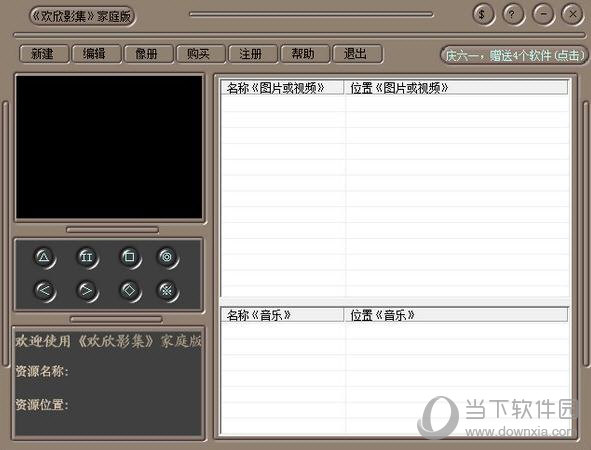Image resolution: width=591 pixels, height=450 pixels.
Task: Click the black video preview area
Action: click(109, 147)
